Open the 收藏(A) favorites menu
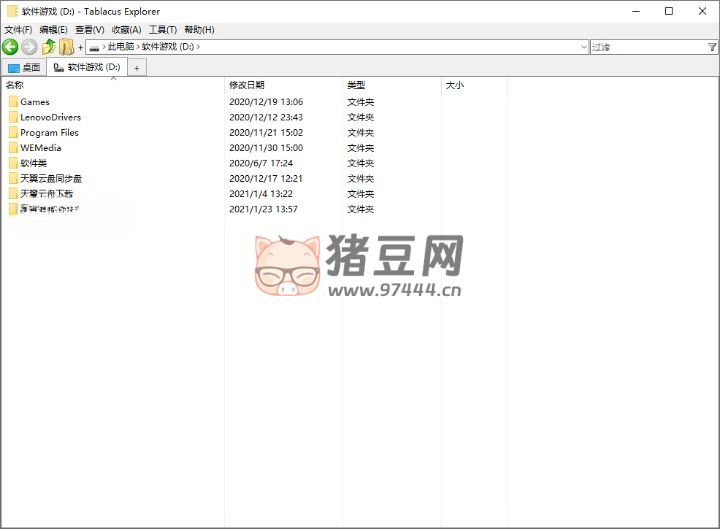The width and height of the screenshot is (720, 529). (126, 30)
